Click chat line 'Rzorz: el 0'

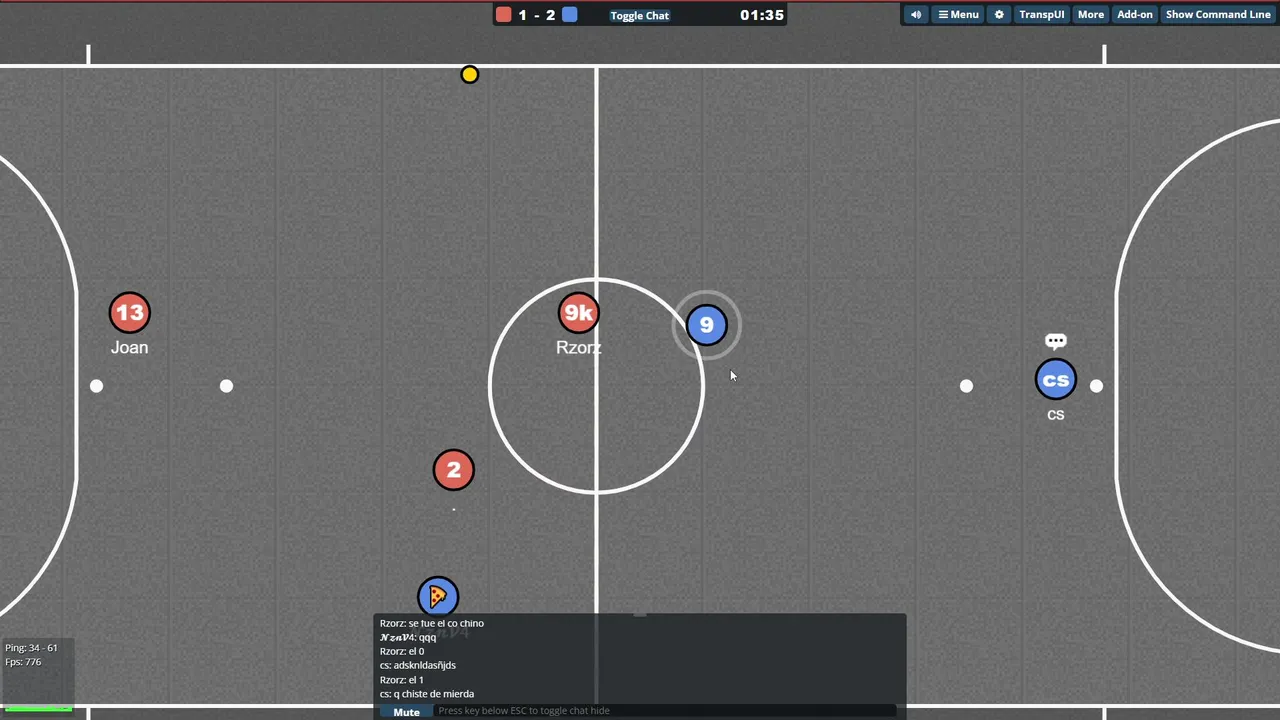tap(402, 651)
